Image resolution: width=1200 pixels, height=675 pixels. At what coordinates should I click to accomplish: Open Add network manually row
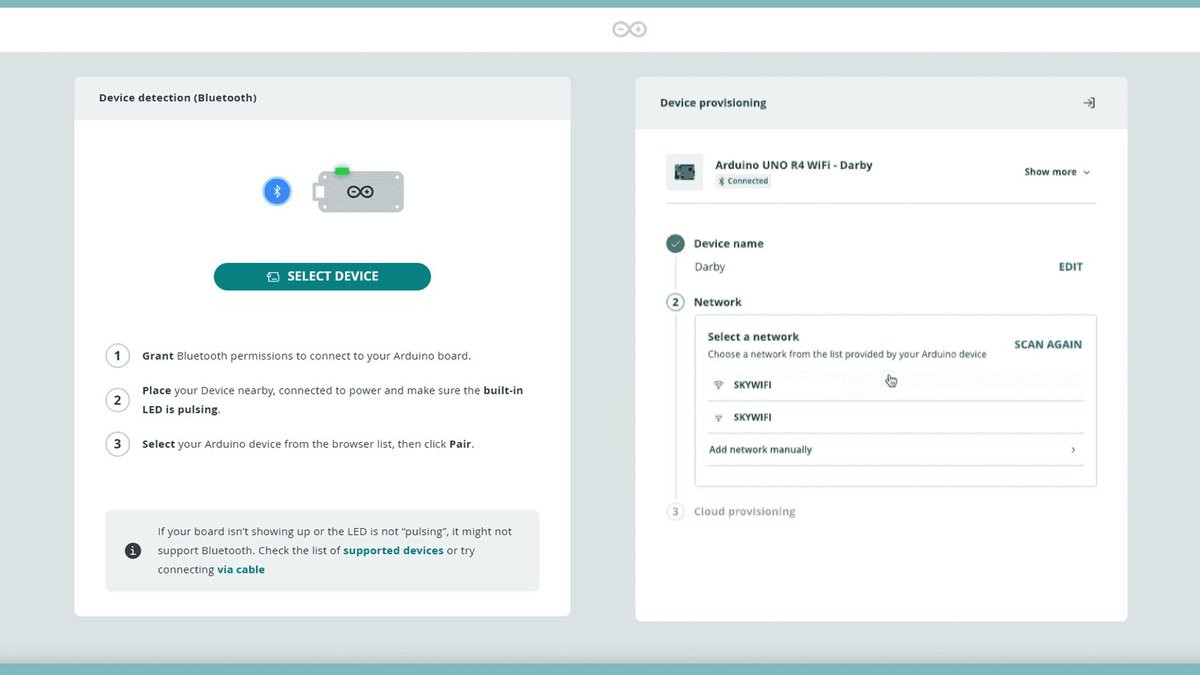tap(895, 450)
